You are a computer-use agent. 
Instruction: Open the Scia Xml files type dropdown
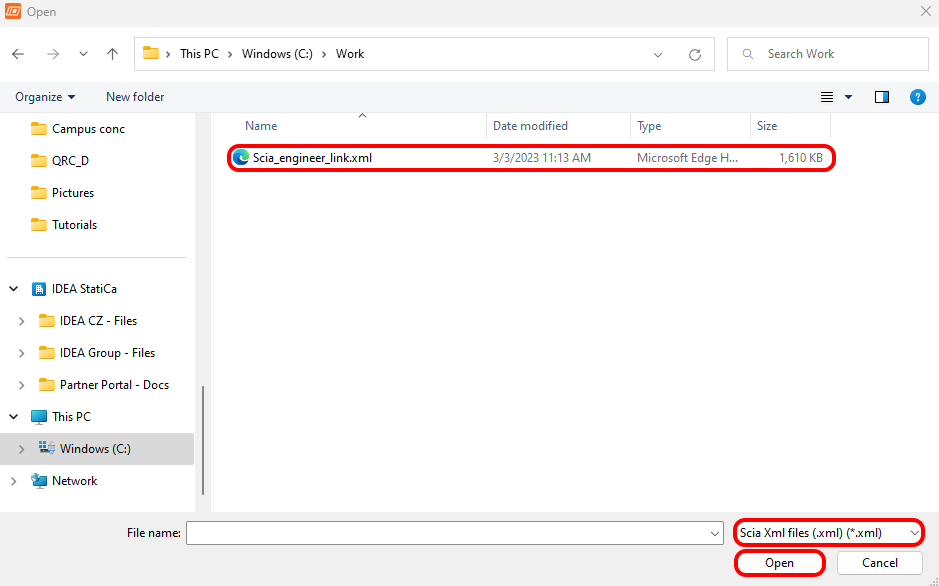(827, 534)
